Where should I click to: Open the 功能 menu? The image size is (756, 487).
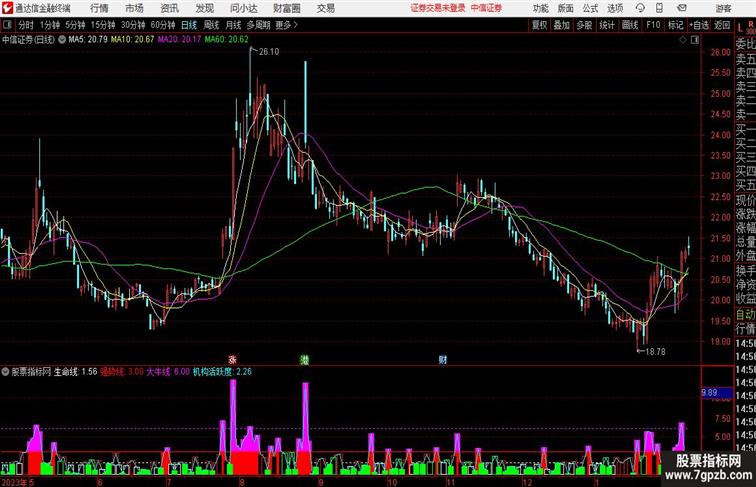point(540,8)
